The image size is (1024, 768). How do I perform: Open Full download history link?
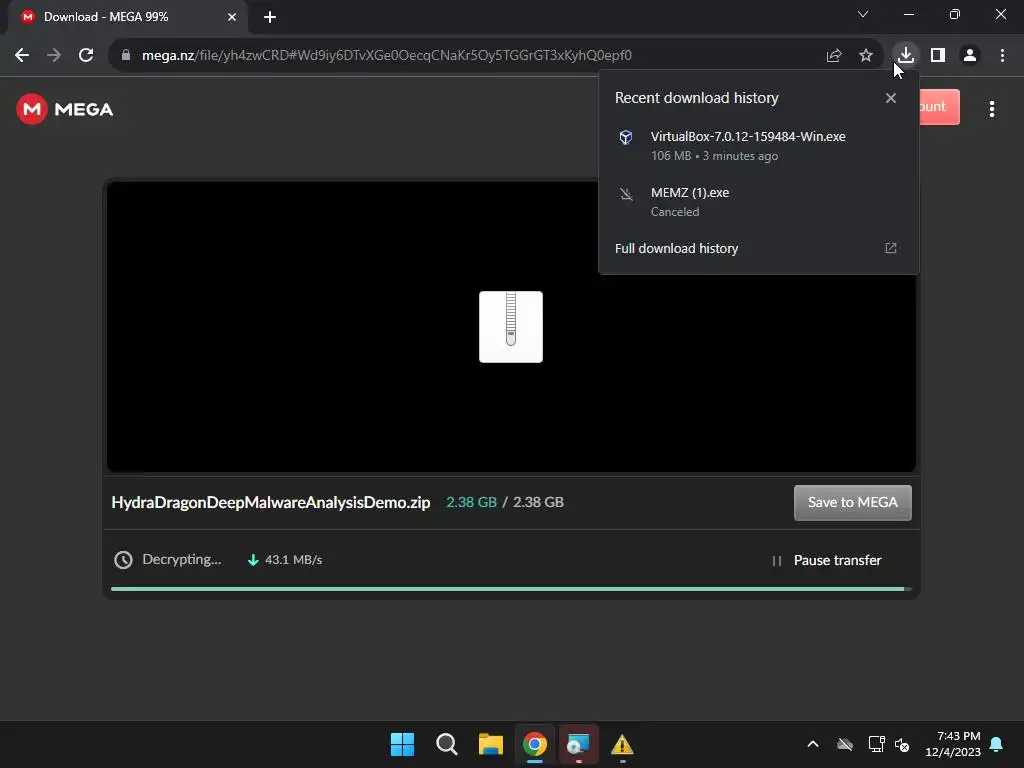[677, 249]
